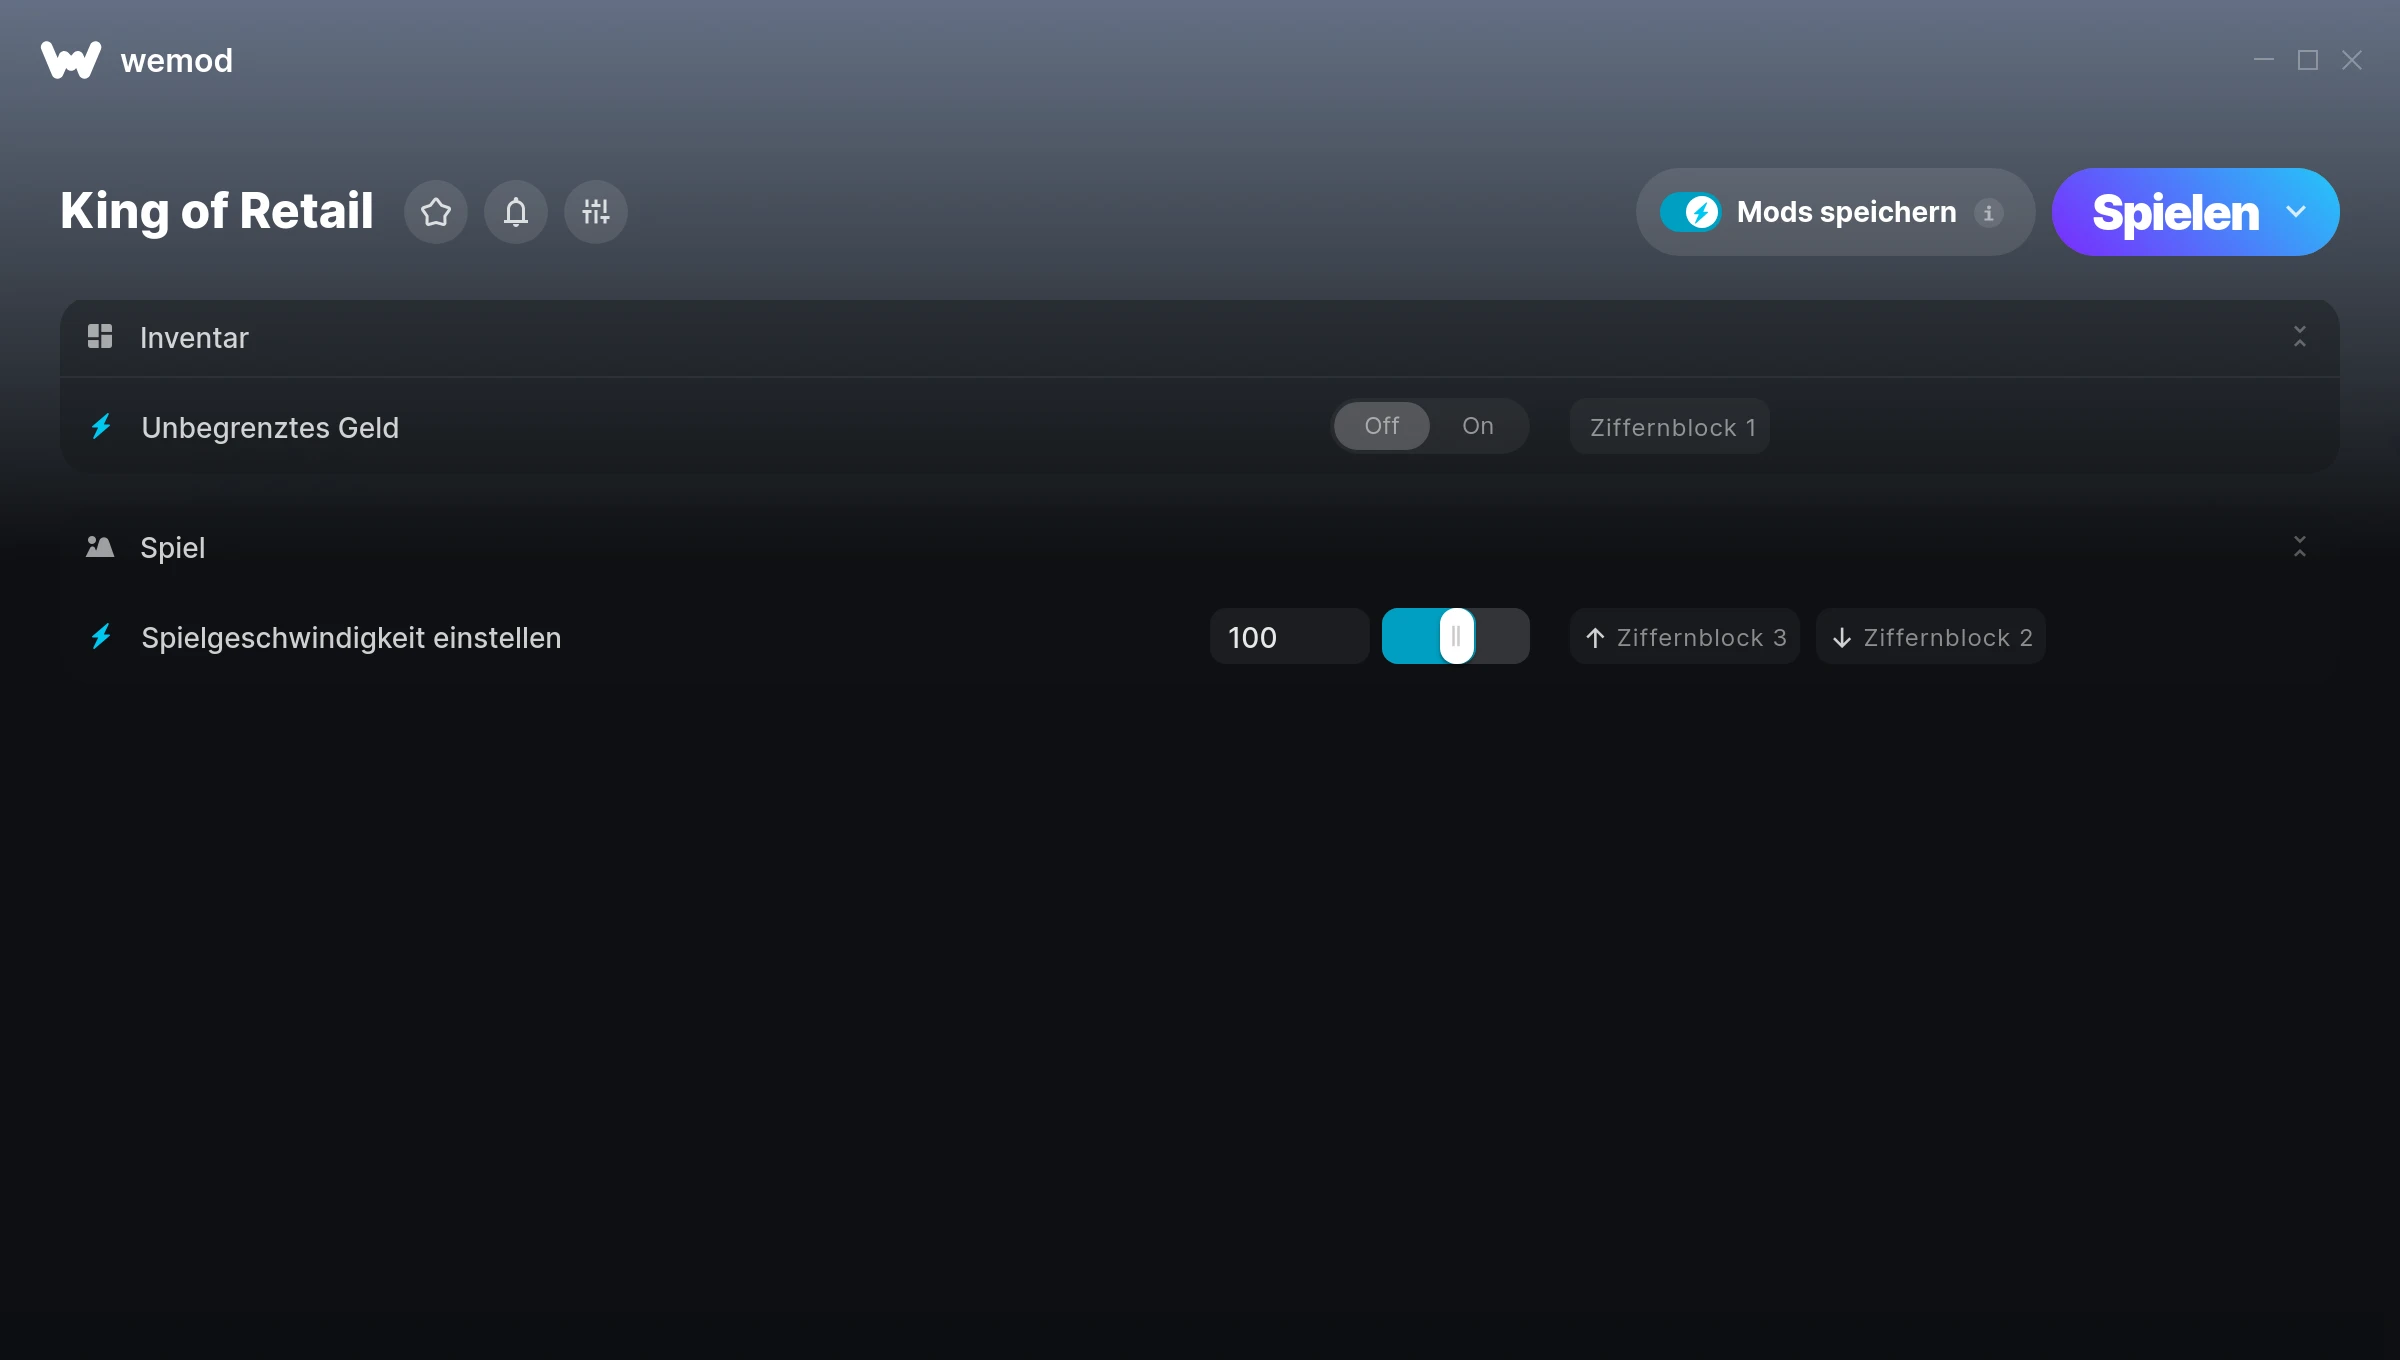Click lightning icon next to Unbegrenztes Geld
This screenshot has height=1360, width=2400.
pyautogui.click(x=101, y=427)
